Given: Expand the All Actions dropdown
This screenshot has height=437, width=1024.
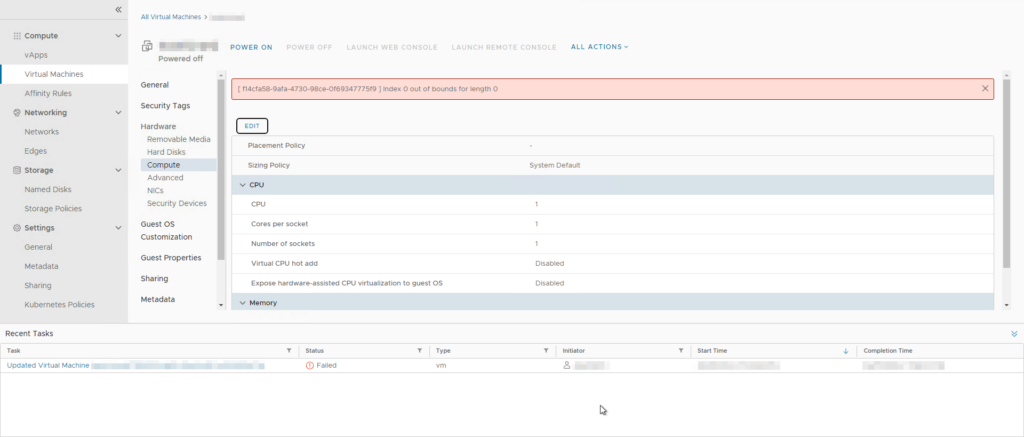Looking at the screenshot, I should [599, 47].
